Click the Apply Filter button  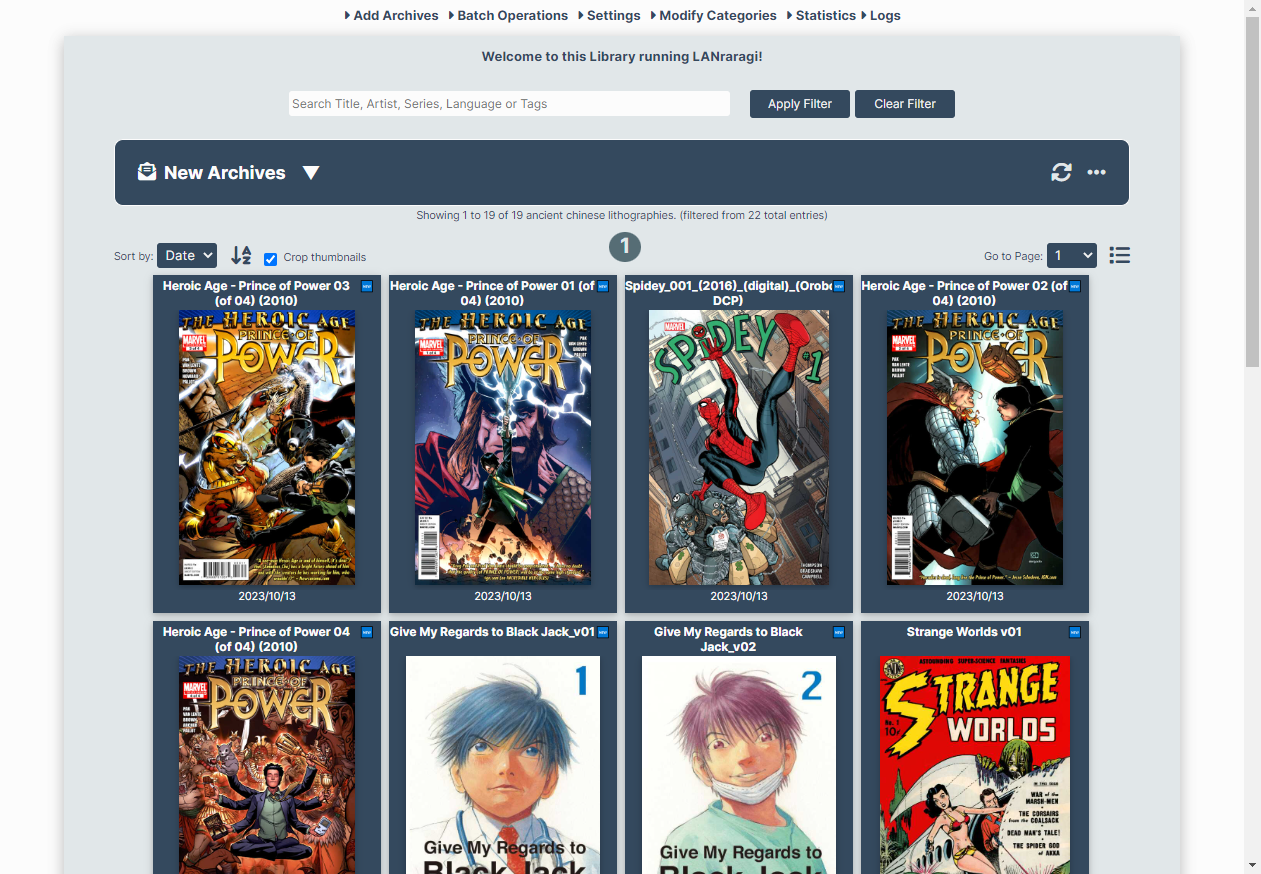coord(800,104)
